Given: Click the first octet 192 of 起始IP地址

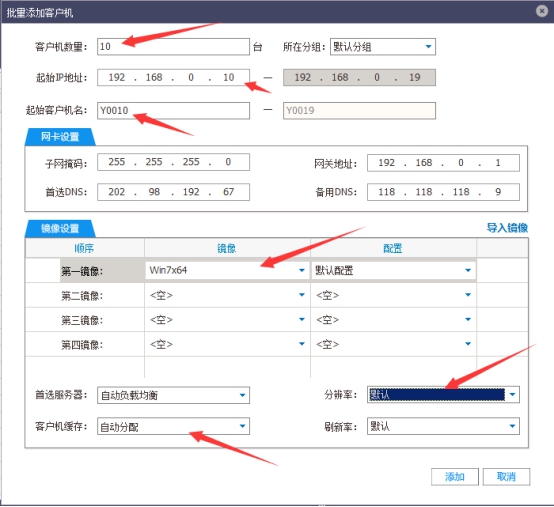Looking at the screenshot, I should click(117, 77).
